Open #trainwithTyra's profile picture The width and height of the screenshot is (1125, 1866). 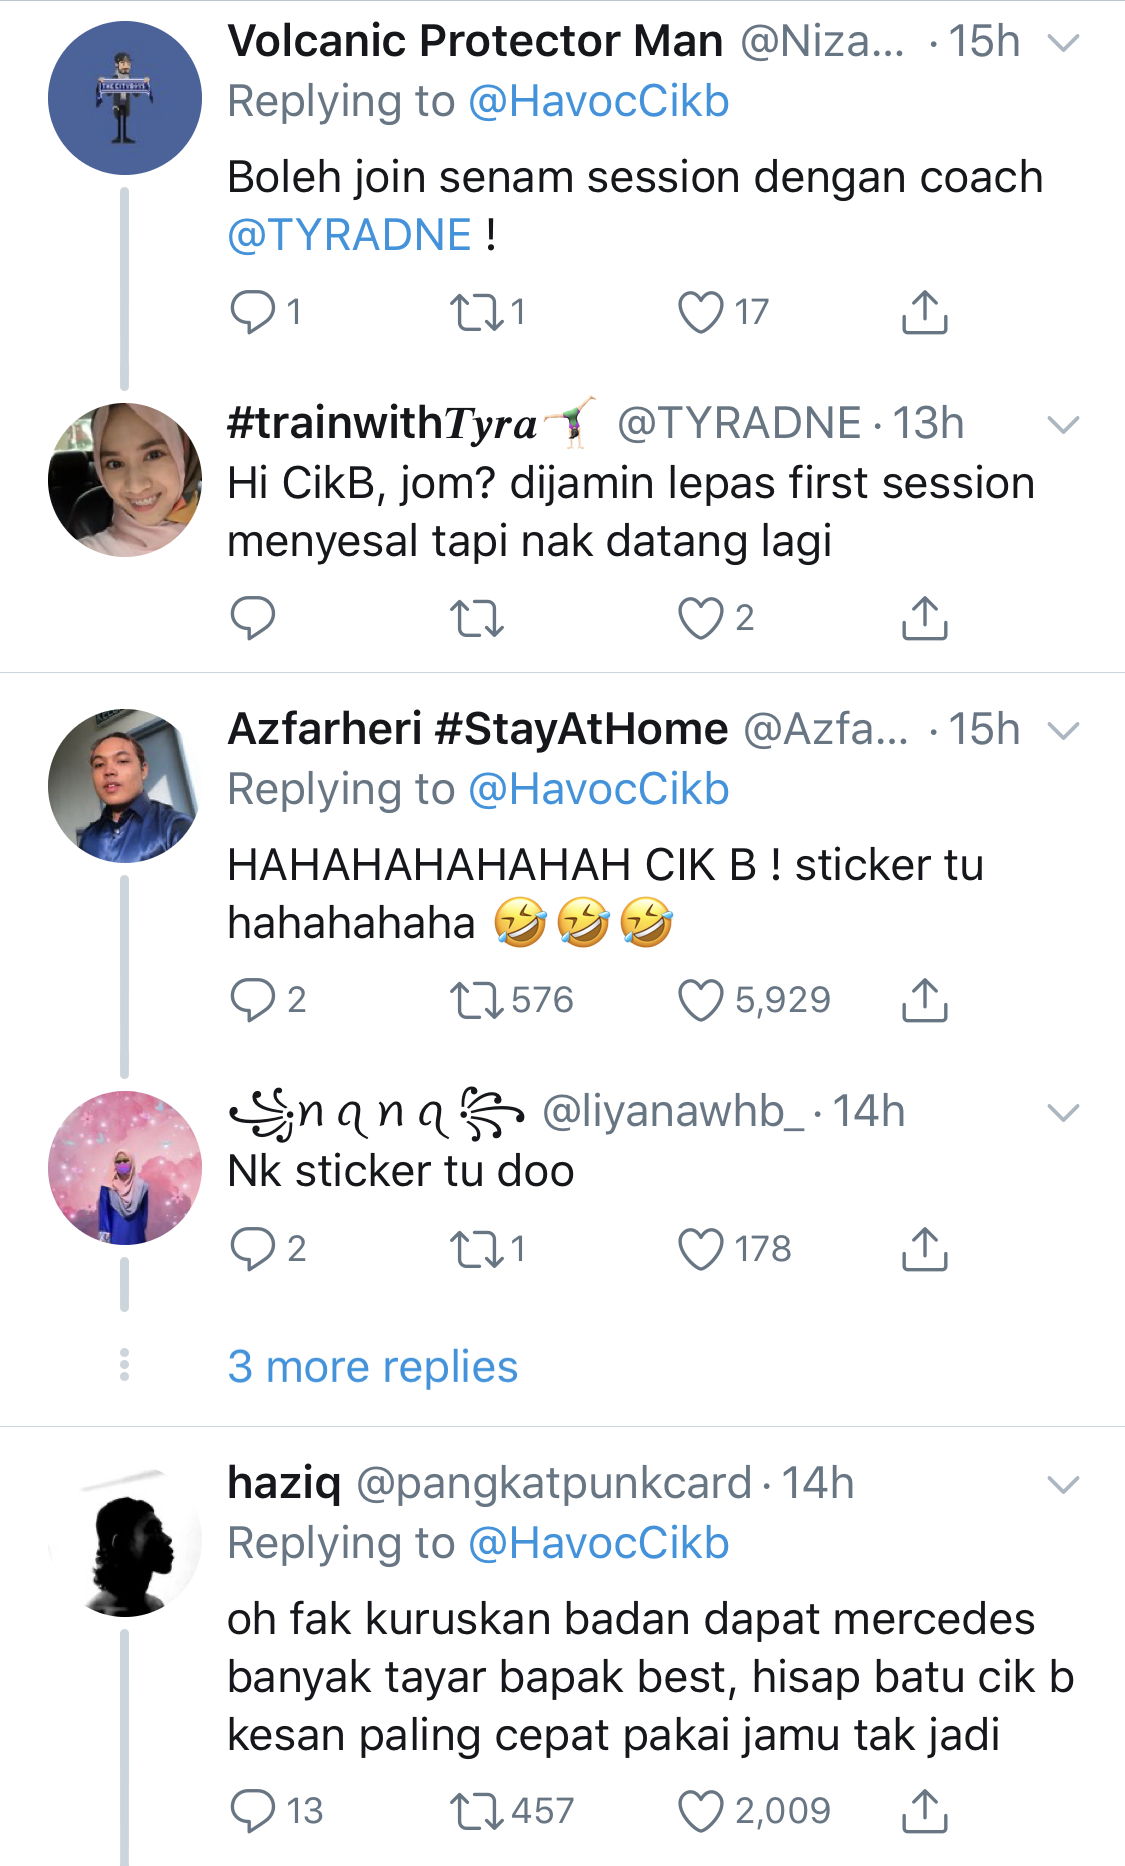click(125, 480)
